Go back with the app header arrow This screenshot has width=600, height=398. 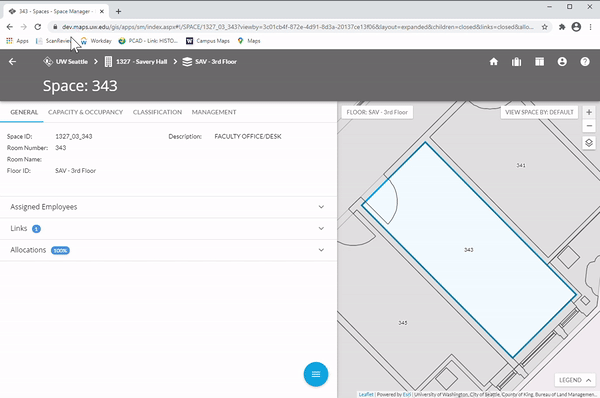12,62
